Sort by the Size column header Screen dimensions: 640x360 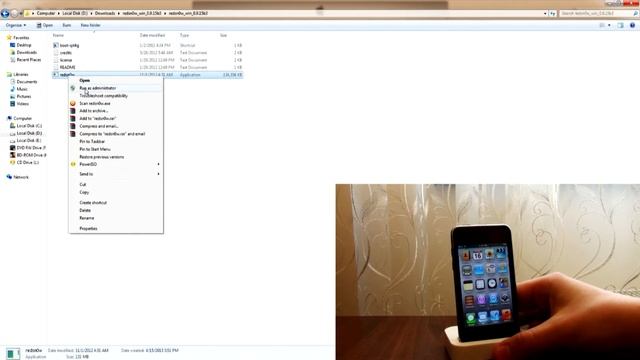[x=223, y=36]
